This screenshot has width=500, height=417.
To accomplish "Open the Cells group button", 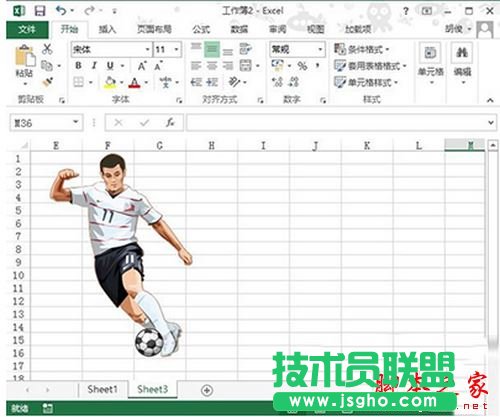I will 430,63.
